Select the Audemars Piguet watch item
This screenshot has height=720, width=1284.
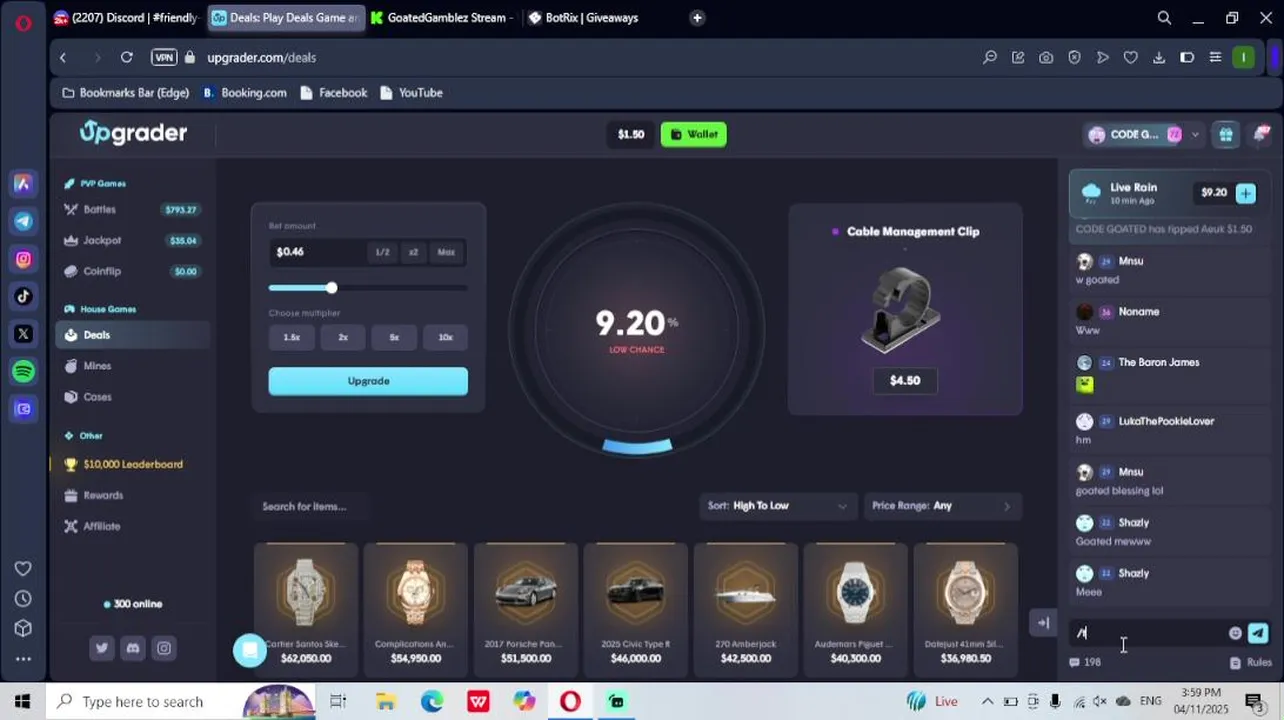(856, 609)
